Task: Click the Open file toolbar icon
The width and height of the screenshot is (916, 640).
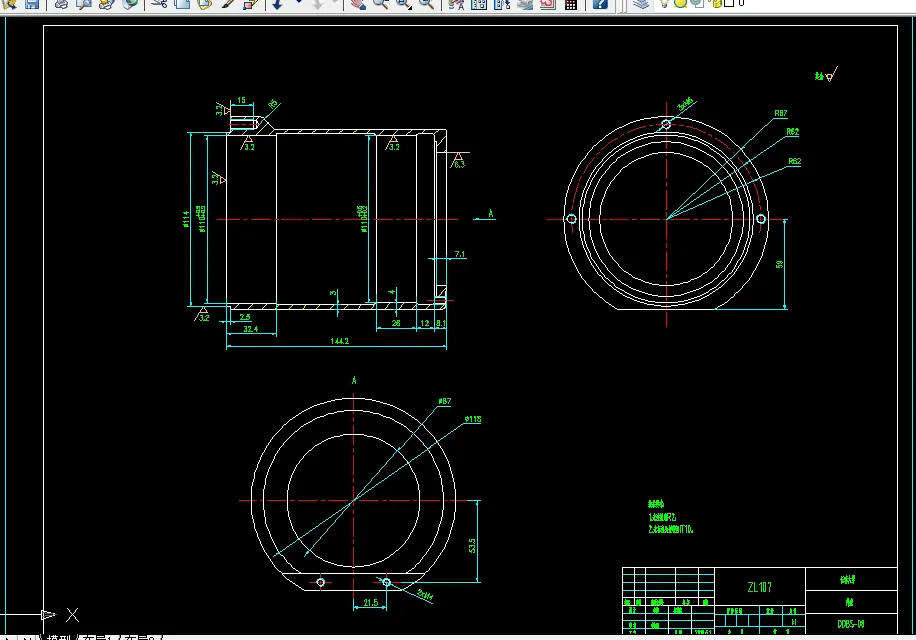Action: (x=10, y=4)
